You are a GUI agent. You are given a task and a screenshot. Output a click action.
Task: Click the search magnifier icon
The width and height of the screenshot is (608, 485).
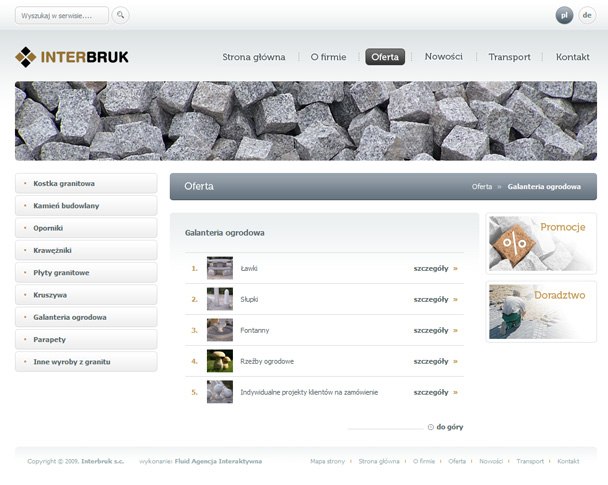point(120,15)
